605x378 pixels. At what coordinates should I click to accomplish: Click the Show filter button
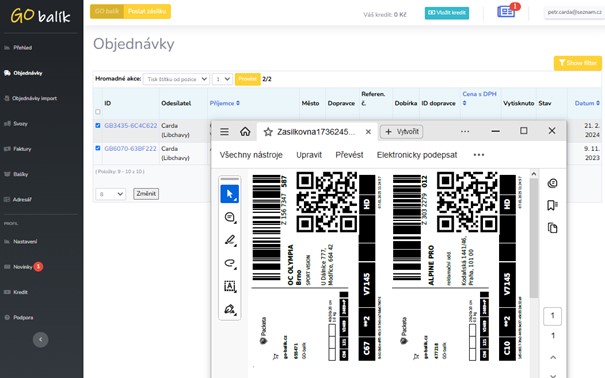(578, 63)
